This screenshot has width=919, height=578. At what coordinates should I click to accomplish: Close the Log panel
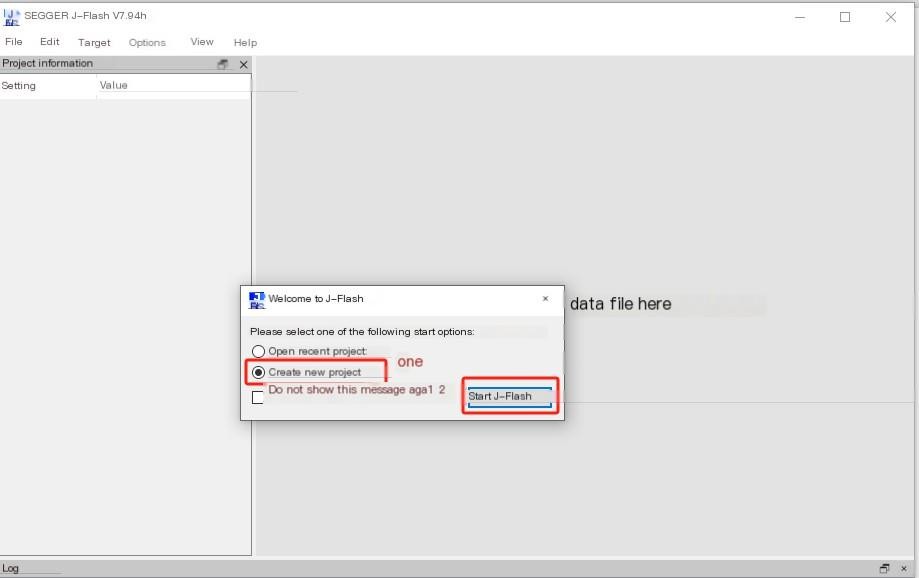coord(905,569)
